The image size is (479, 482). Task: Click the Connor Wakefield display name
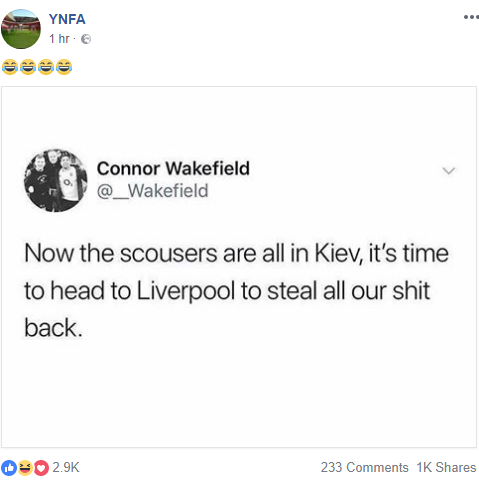(x=173, y=168)
